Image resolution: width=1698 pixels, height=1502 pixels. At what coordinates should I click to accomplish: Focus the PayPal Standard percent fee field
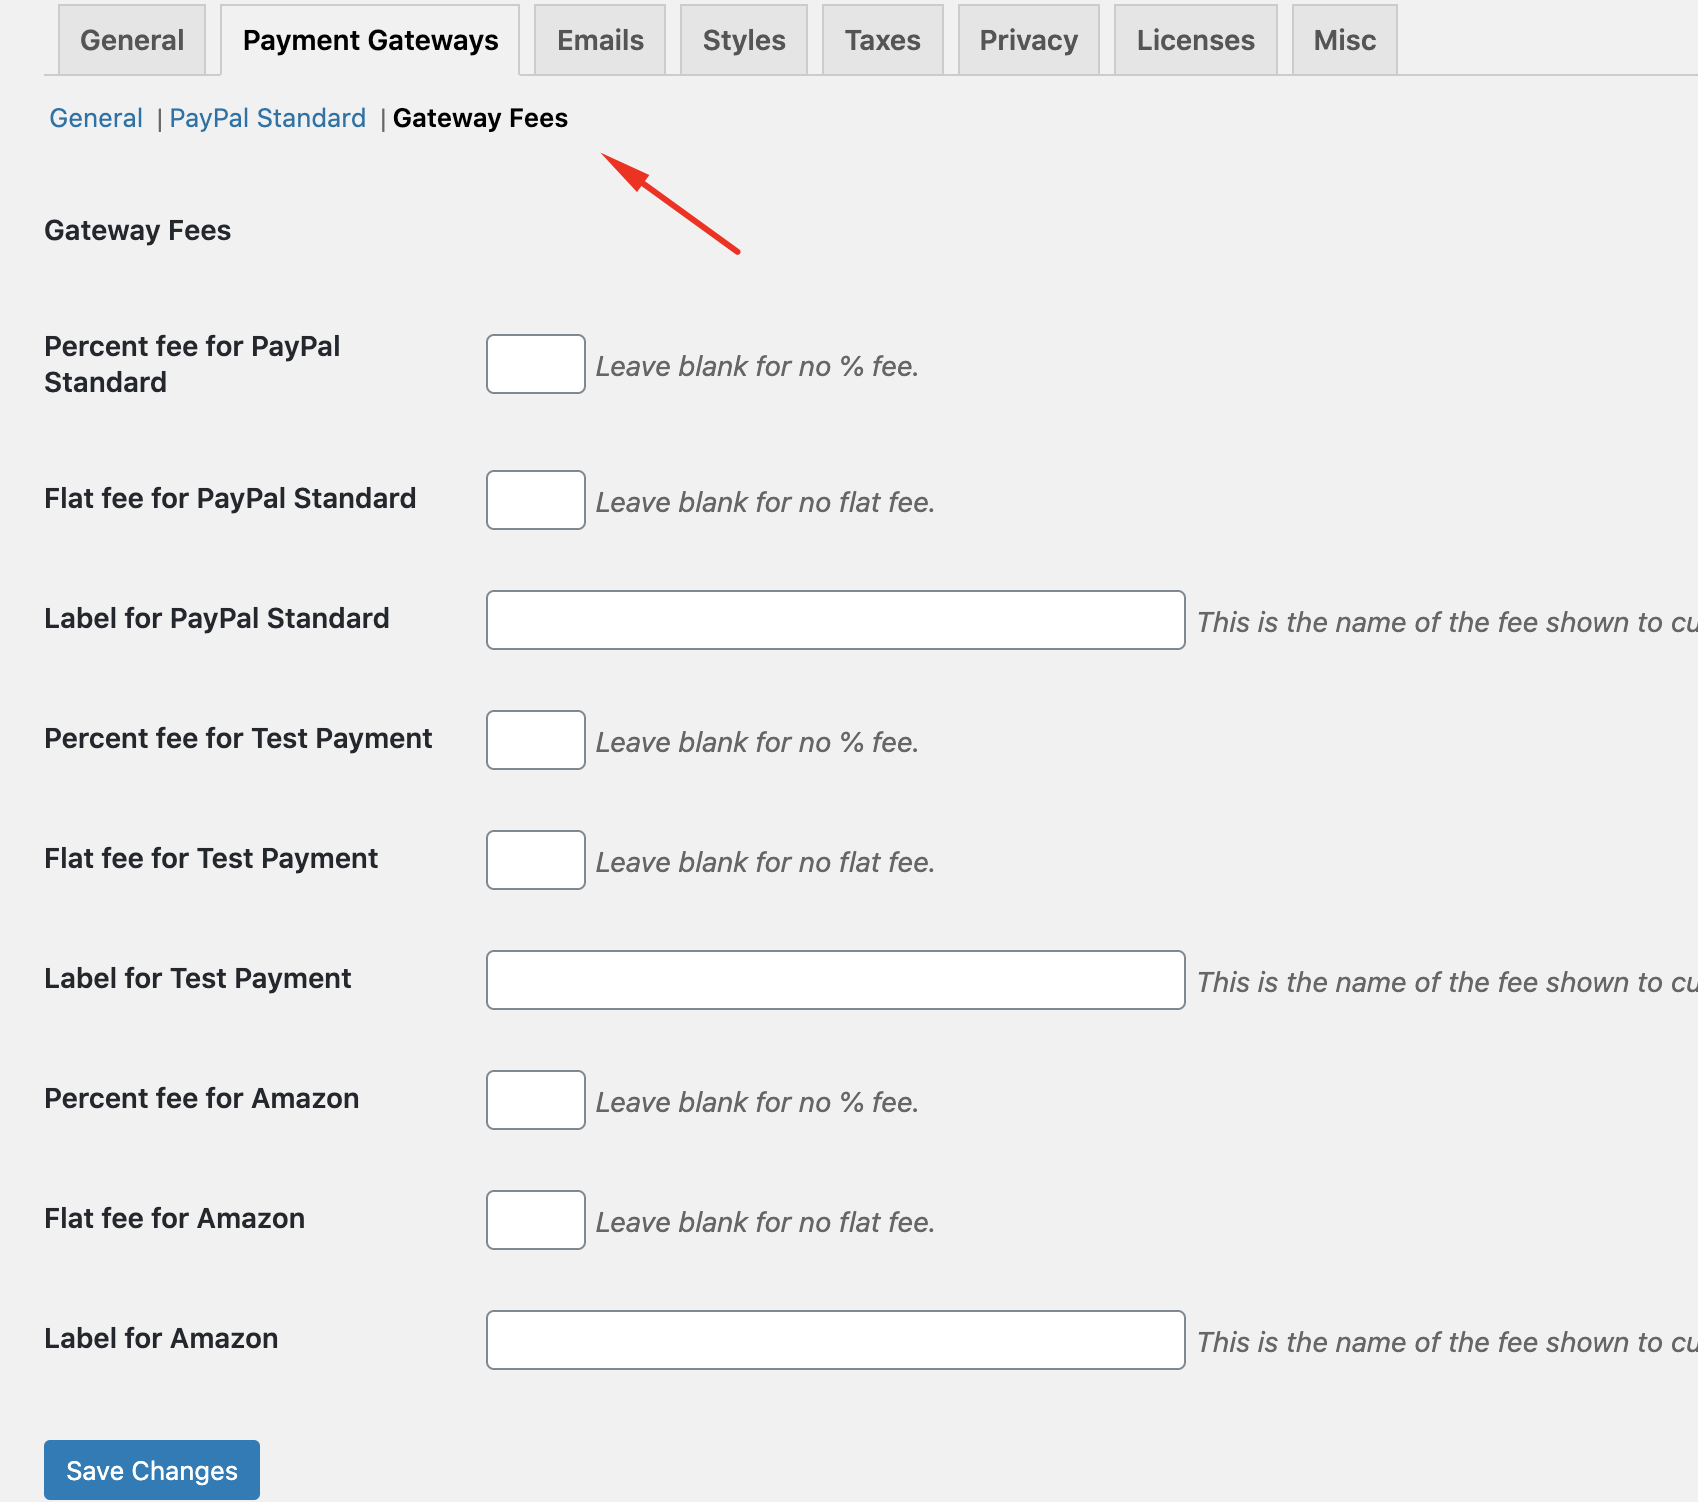535,364
